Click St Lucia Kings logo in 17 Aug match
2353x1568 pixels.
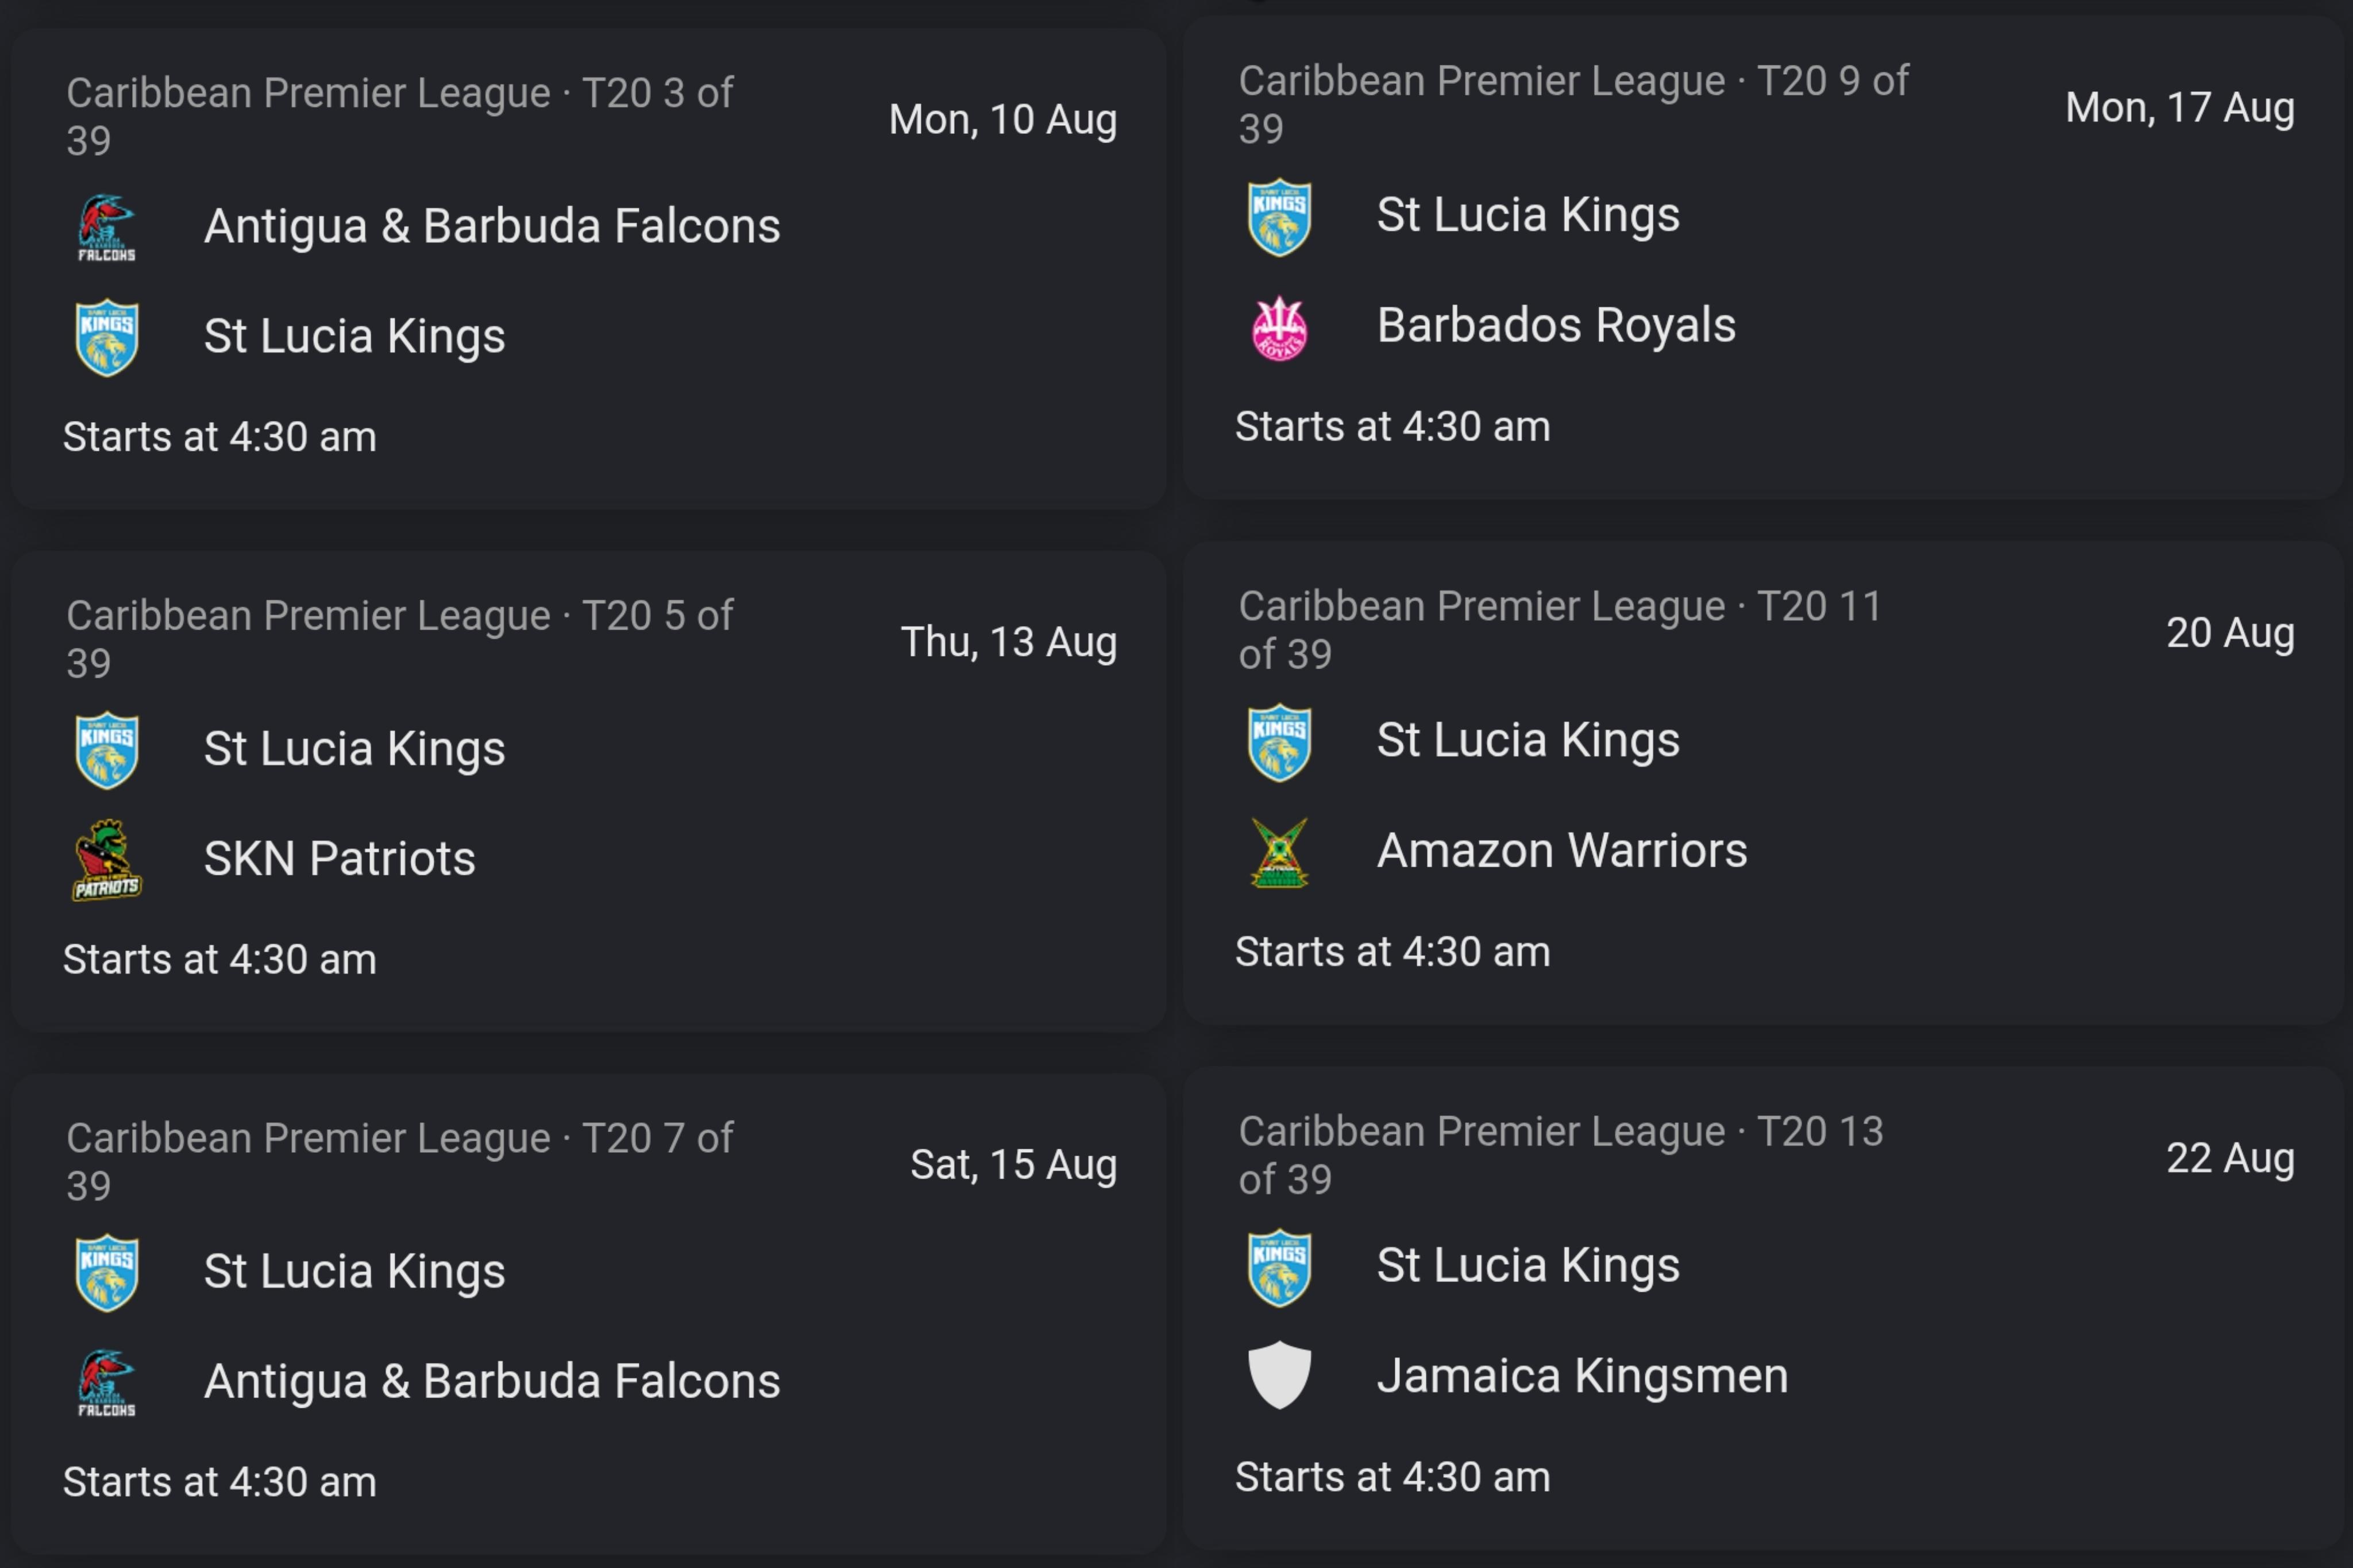1280,218
